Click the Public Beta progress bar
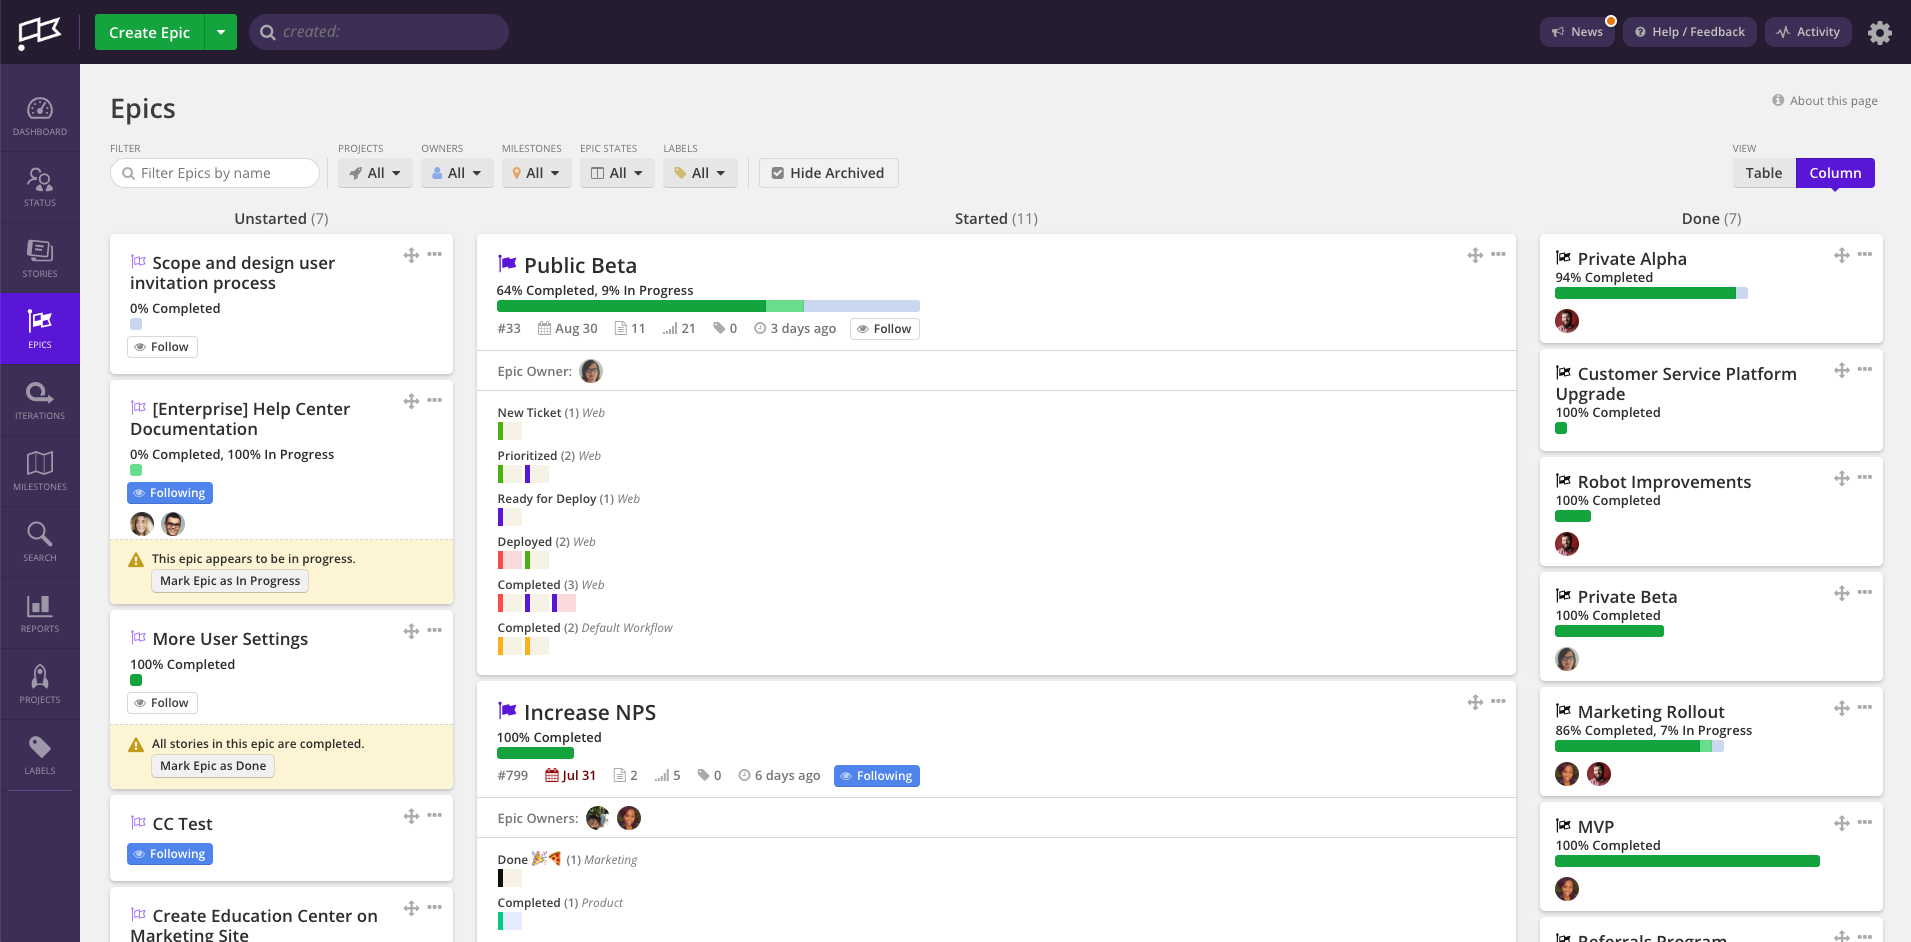 click(708, 306)
